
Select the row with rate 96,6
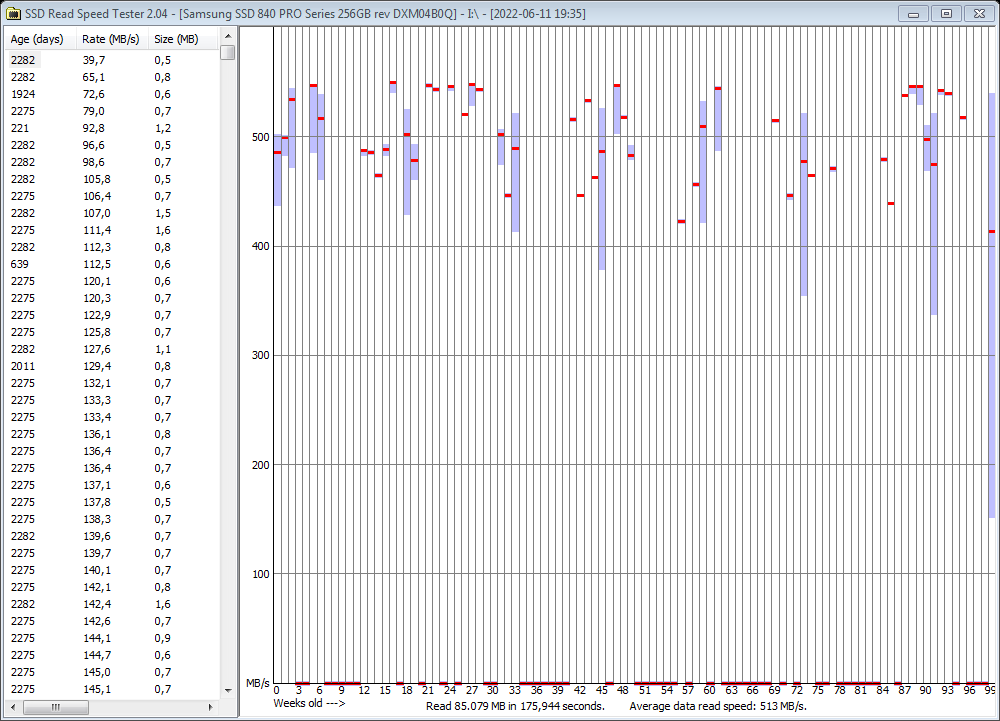pyautogui.click(x=112, y=145)
